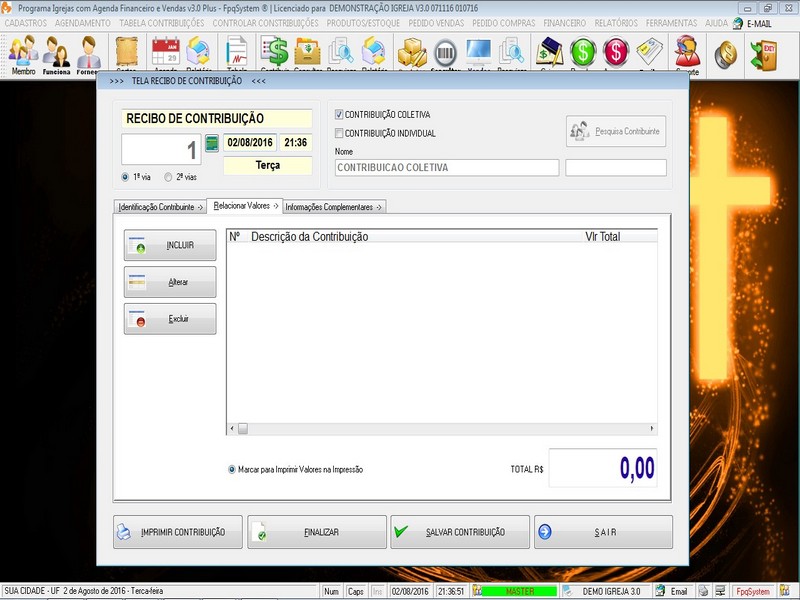Open the checks and bills icon
Screen dimensions: 800x600
coord(649,53)
